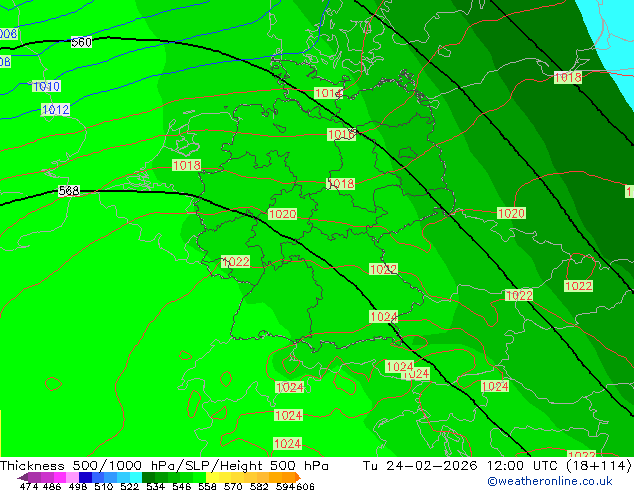The height and width of the screenshot is (490, 634).
Task: Click the legend value 582
Action: coord(259,486)
